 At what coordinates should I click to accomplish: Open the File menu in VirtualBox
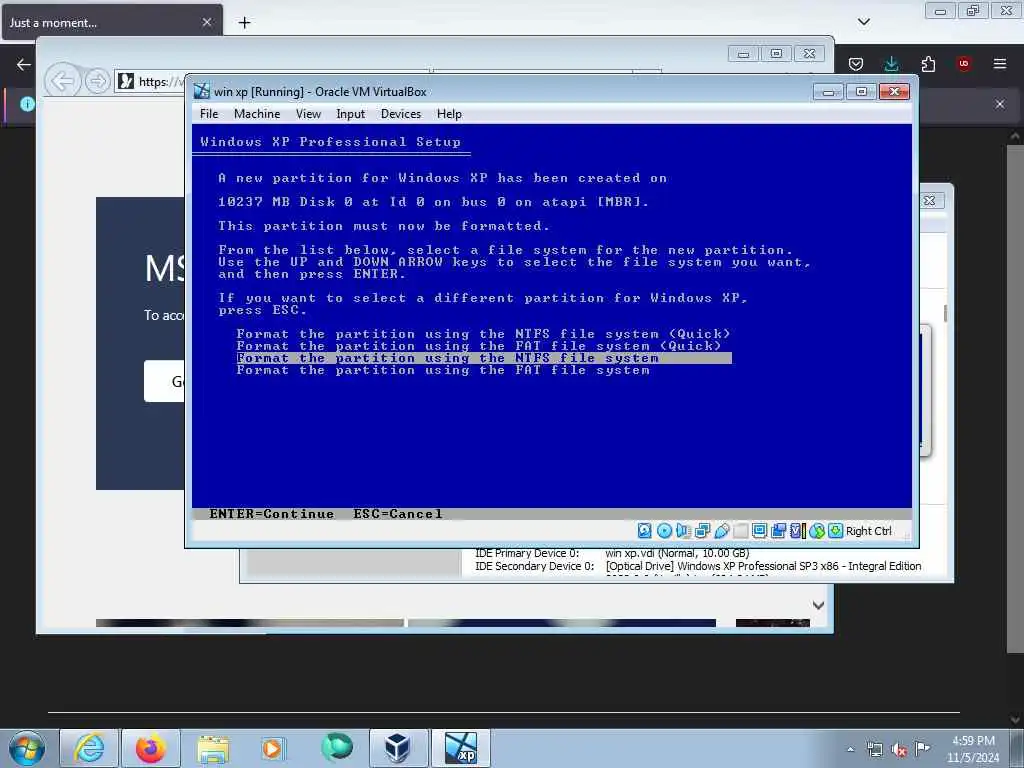209,114
